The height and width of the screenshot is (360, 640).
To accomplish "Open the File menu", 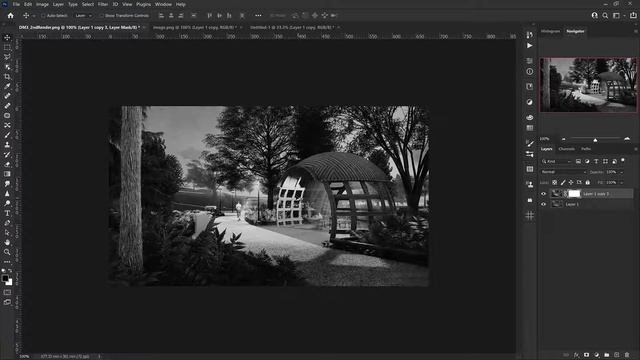I will tap(16, 4).
